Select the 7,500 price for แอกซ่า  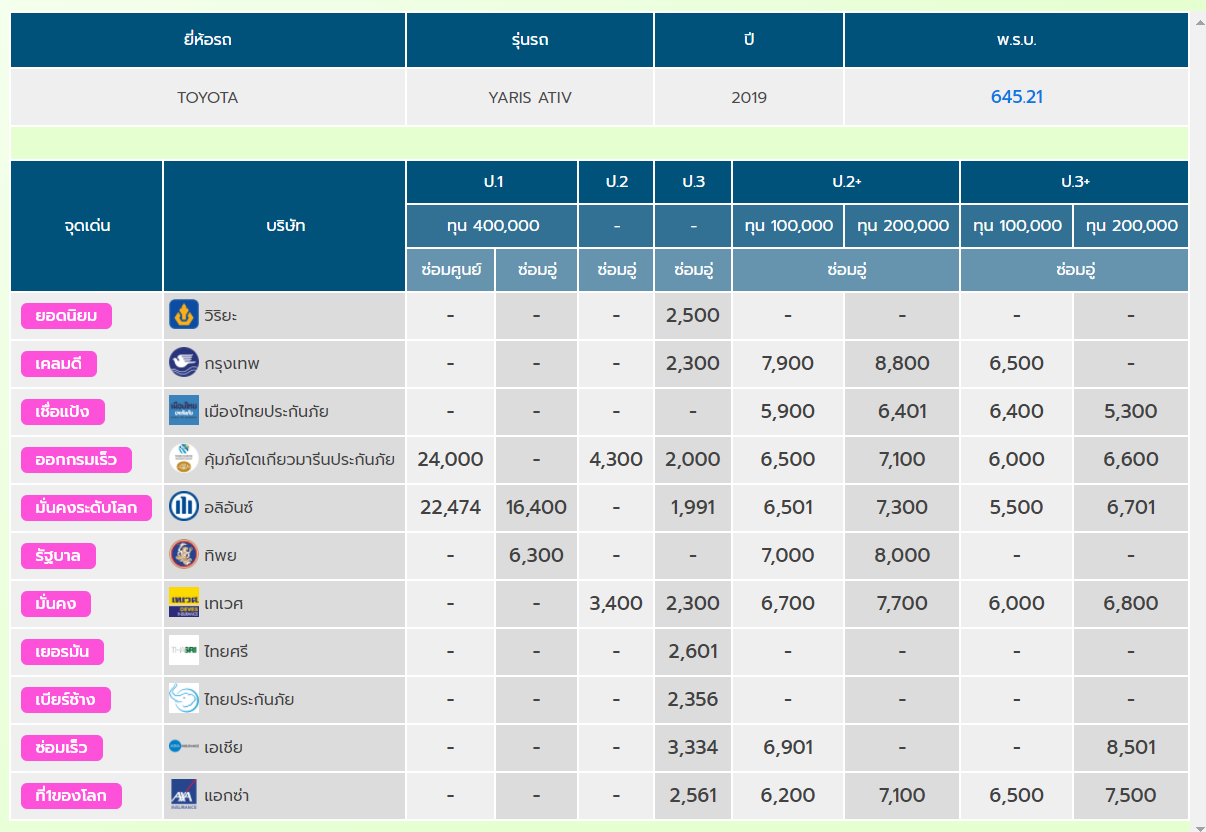point(1131,795)
